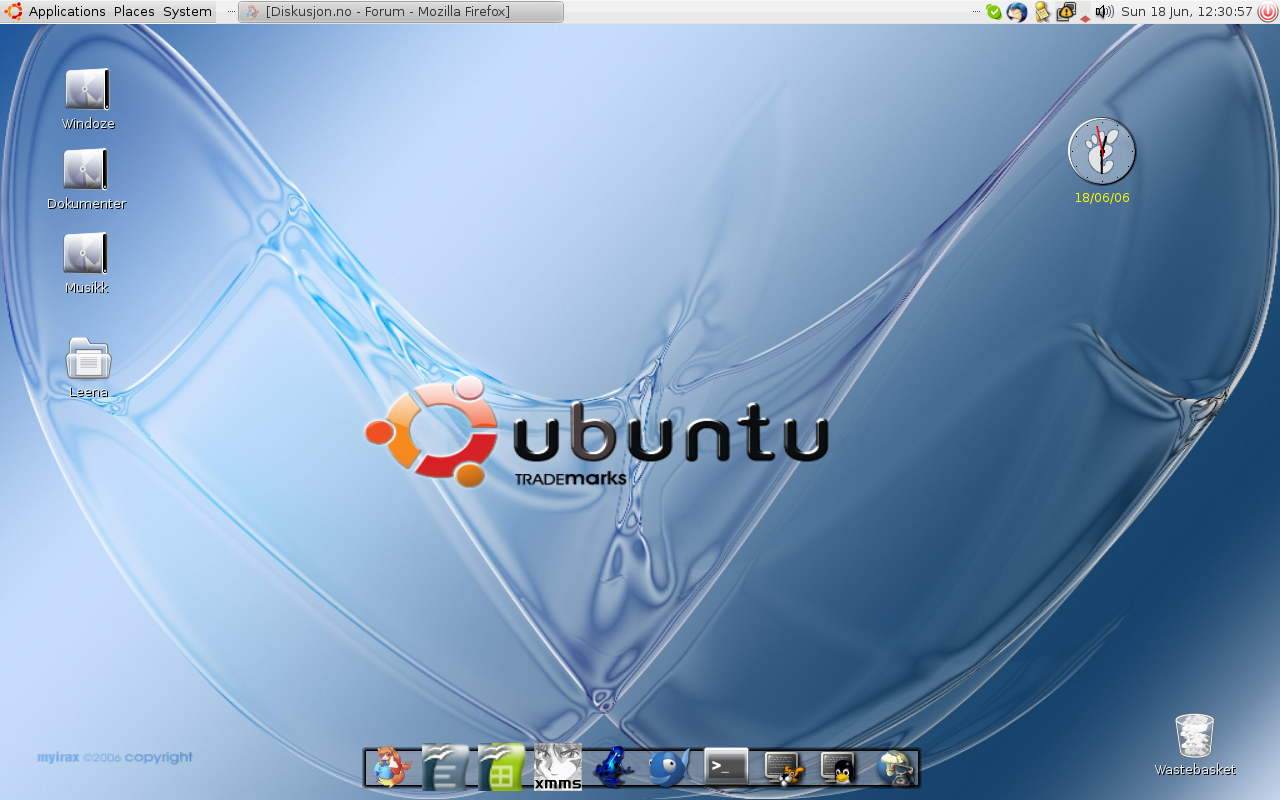Click the Ubuntu logo in the top panel

coord(14,12)
